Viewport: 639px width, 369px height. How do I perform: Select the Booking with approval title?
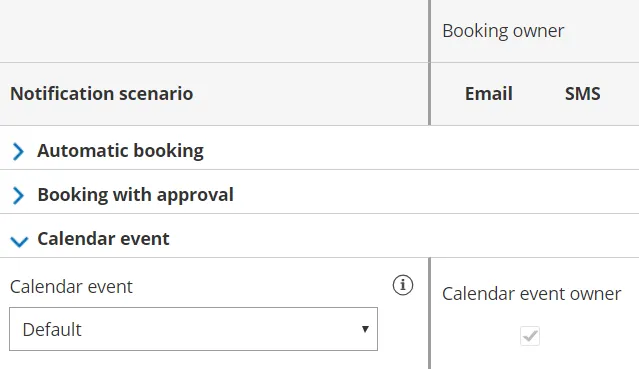coord(135,195)
